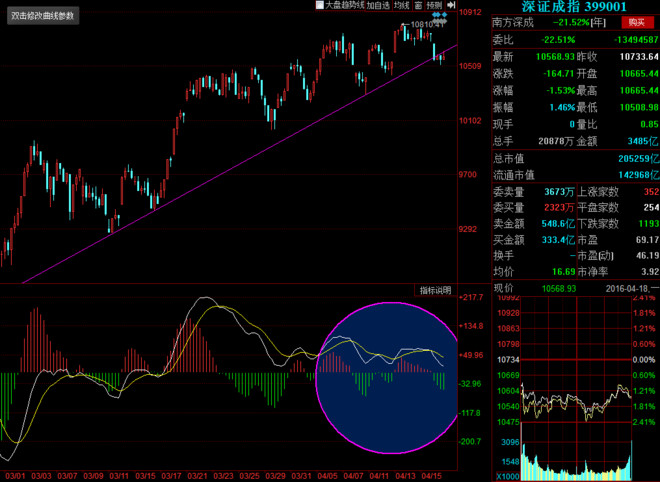Click the cyan intraday volume bars
This screenshot has height=482, width=660.
(577, 462)
